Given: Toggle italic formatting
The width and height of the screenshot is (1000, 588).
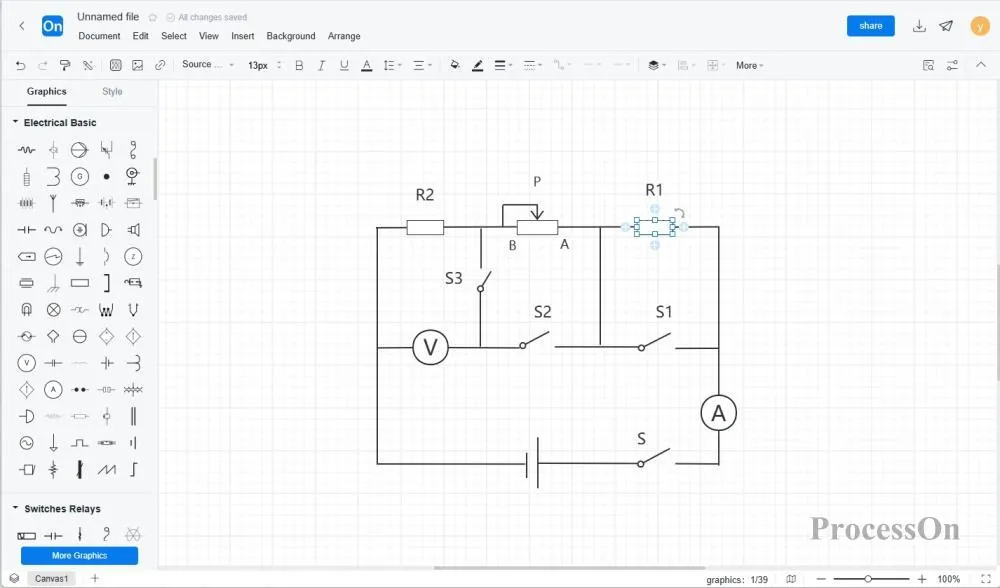Looking at the screenshot, I should (321, 65).
